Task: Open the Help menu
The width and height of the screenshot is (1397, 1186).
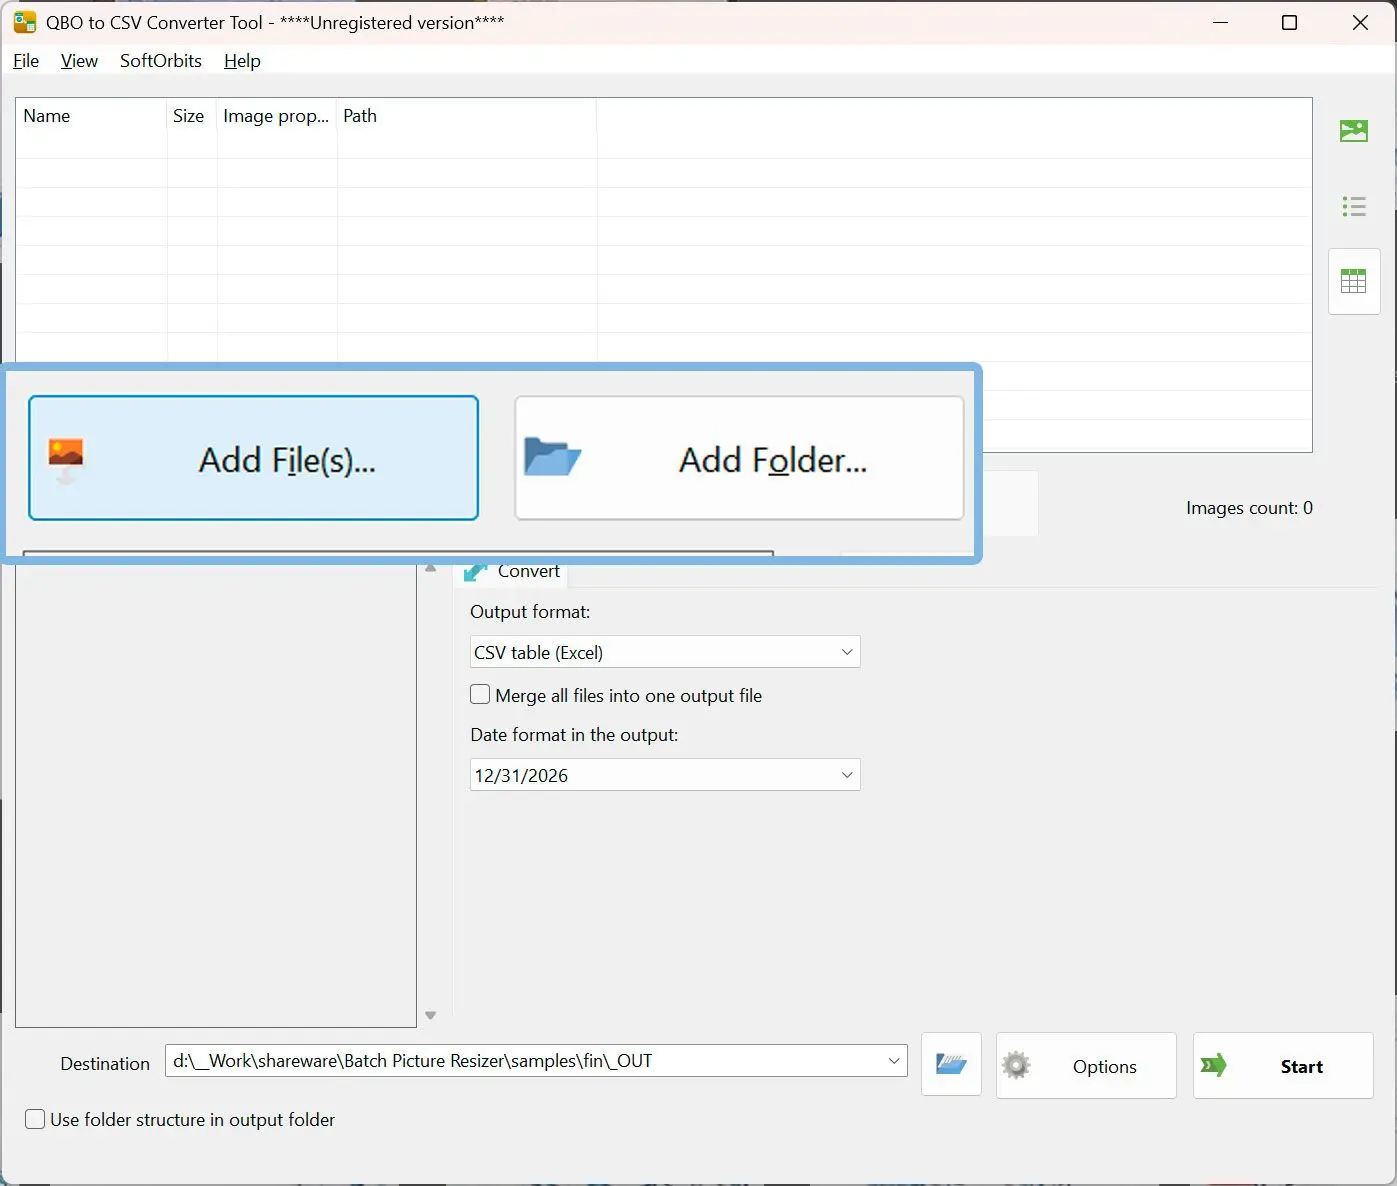Action: [242, 61]
